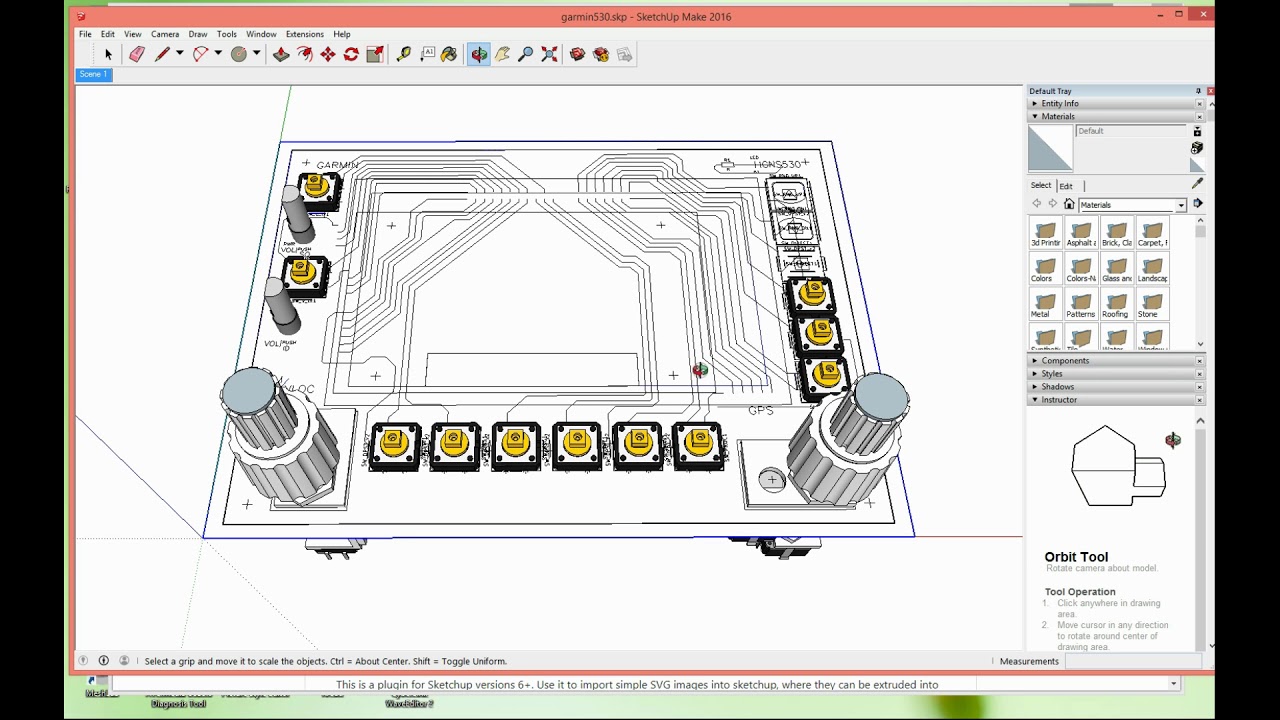Pin the Default Tray auto-hide
Screen dimensions: 1280x720
click(x=1198, y=91)
